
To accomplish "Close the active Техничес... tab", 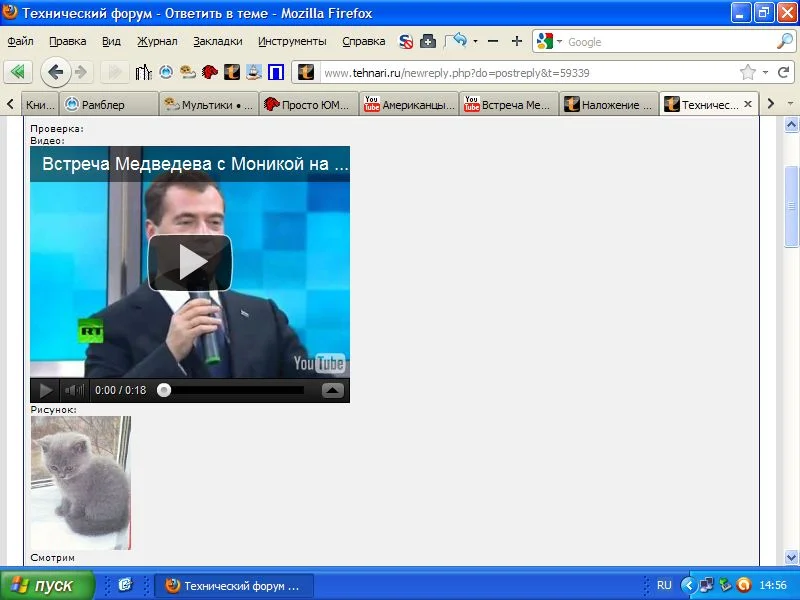I will tap(748, 104).
